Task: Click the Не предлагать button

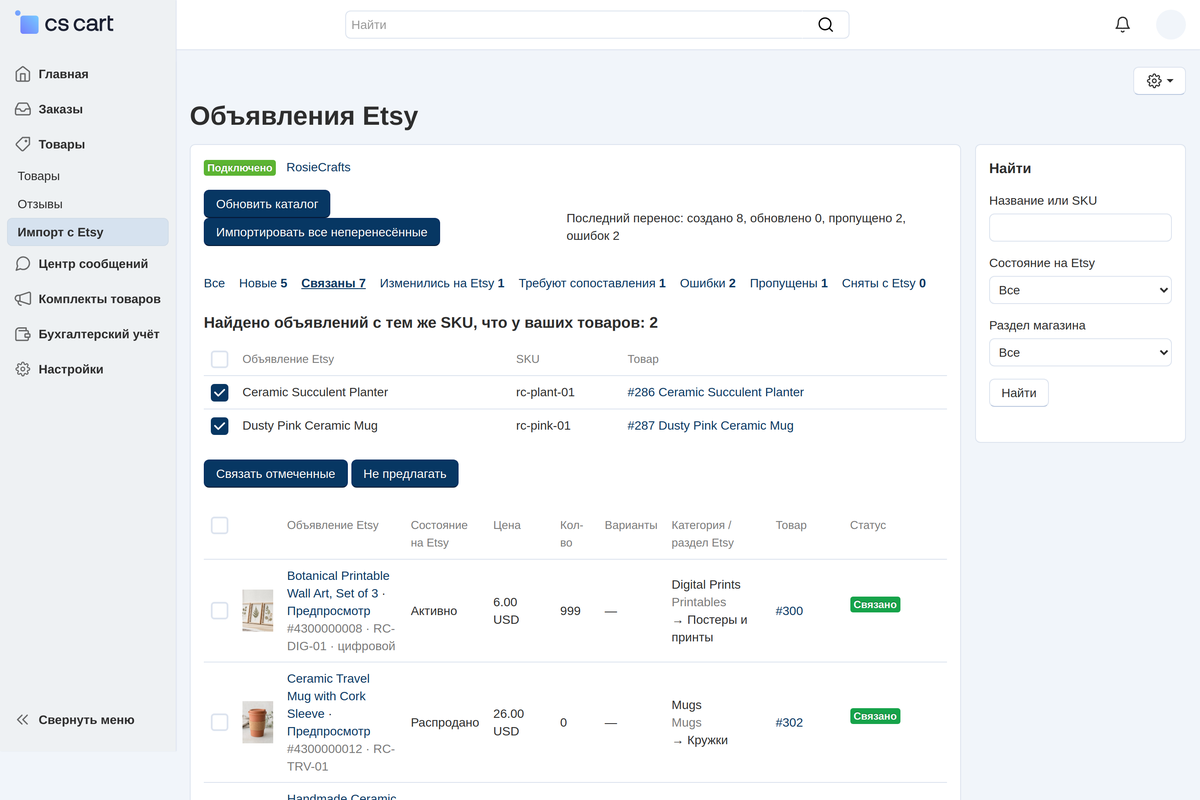Action: (405, 473)
